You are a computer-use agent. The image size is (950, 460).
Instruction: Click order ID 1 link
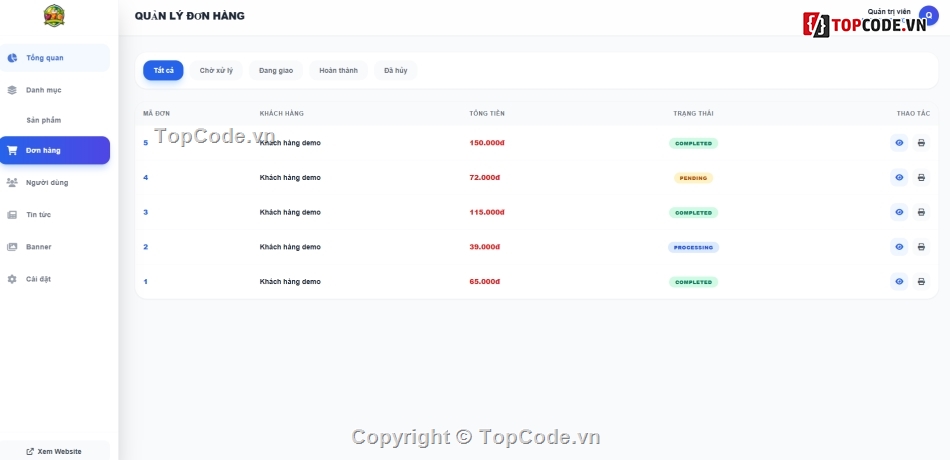pos(145,282)
